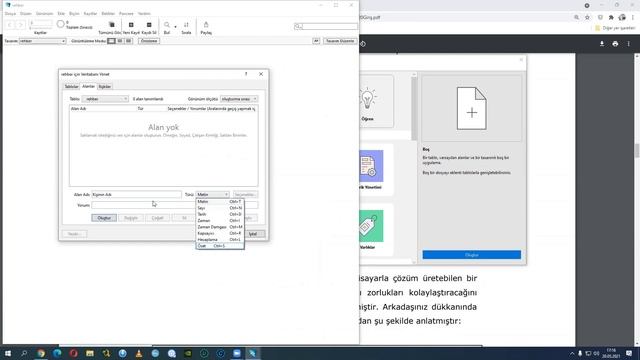This screenshot has height=360, width=640.
Task: Click the record number field in toolbar
Action: coord(40,23)
